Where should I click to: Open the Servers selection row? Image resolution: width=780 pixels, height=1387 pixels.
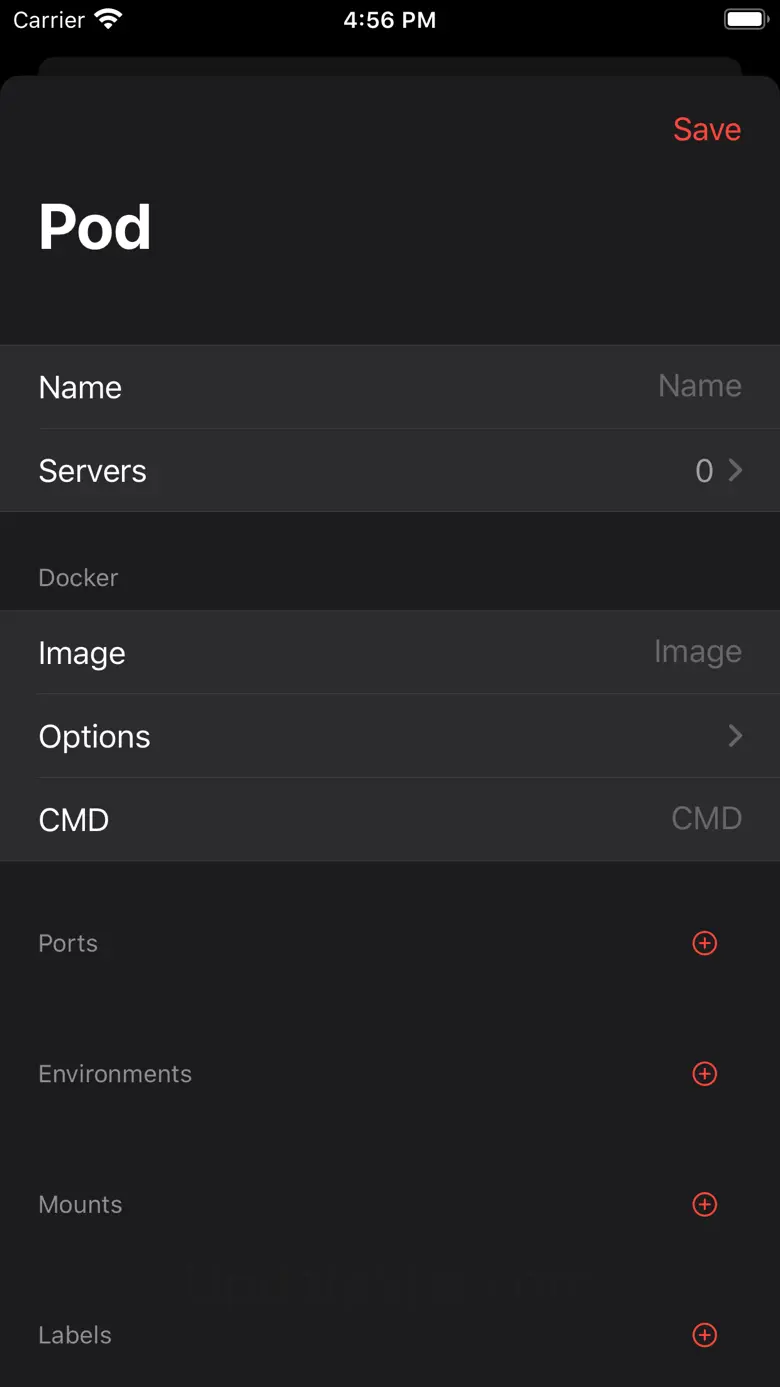click(x=390, y=471)
